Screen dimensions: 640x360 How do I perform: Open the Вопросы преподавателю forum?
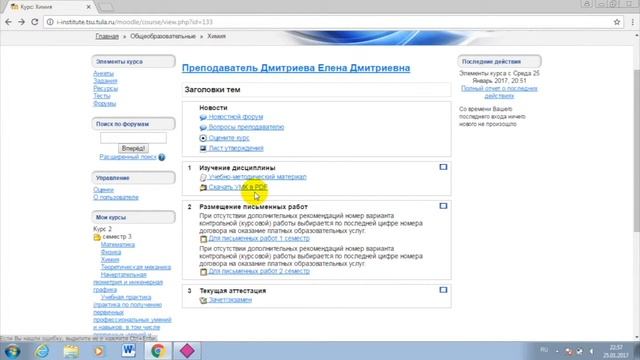[246, 127]
